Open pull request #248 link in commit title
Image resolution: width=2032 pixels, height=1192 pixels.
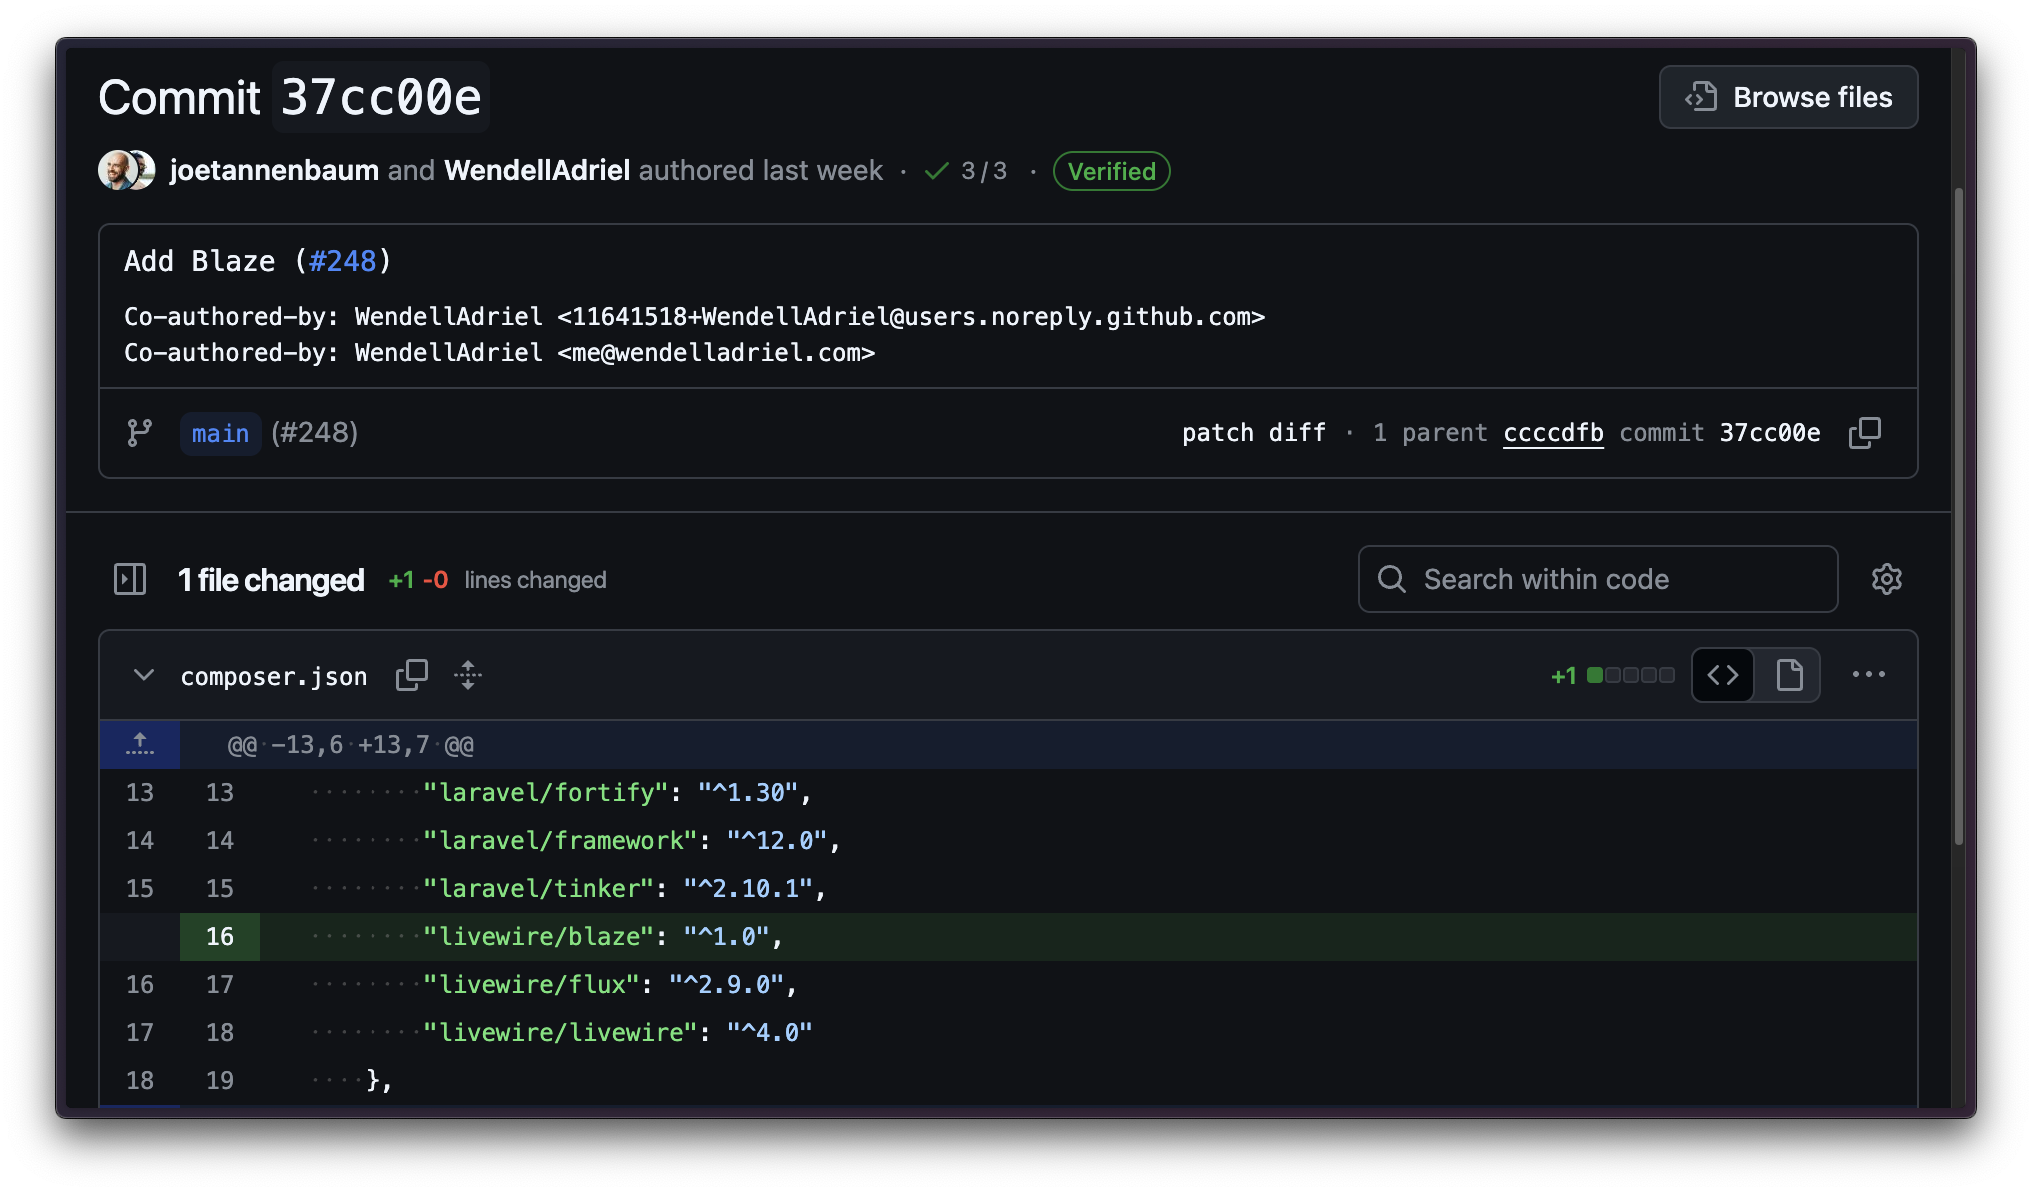pos(343,261)
